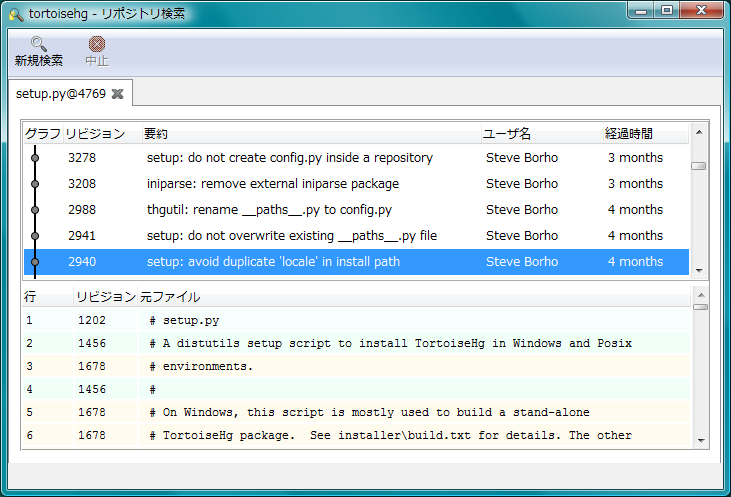Click graph node for revision 3208
The height and width of the screenshot is (497, 731).
tap(35, 184)
